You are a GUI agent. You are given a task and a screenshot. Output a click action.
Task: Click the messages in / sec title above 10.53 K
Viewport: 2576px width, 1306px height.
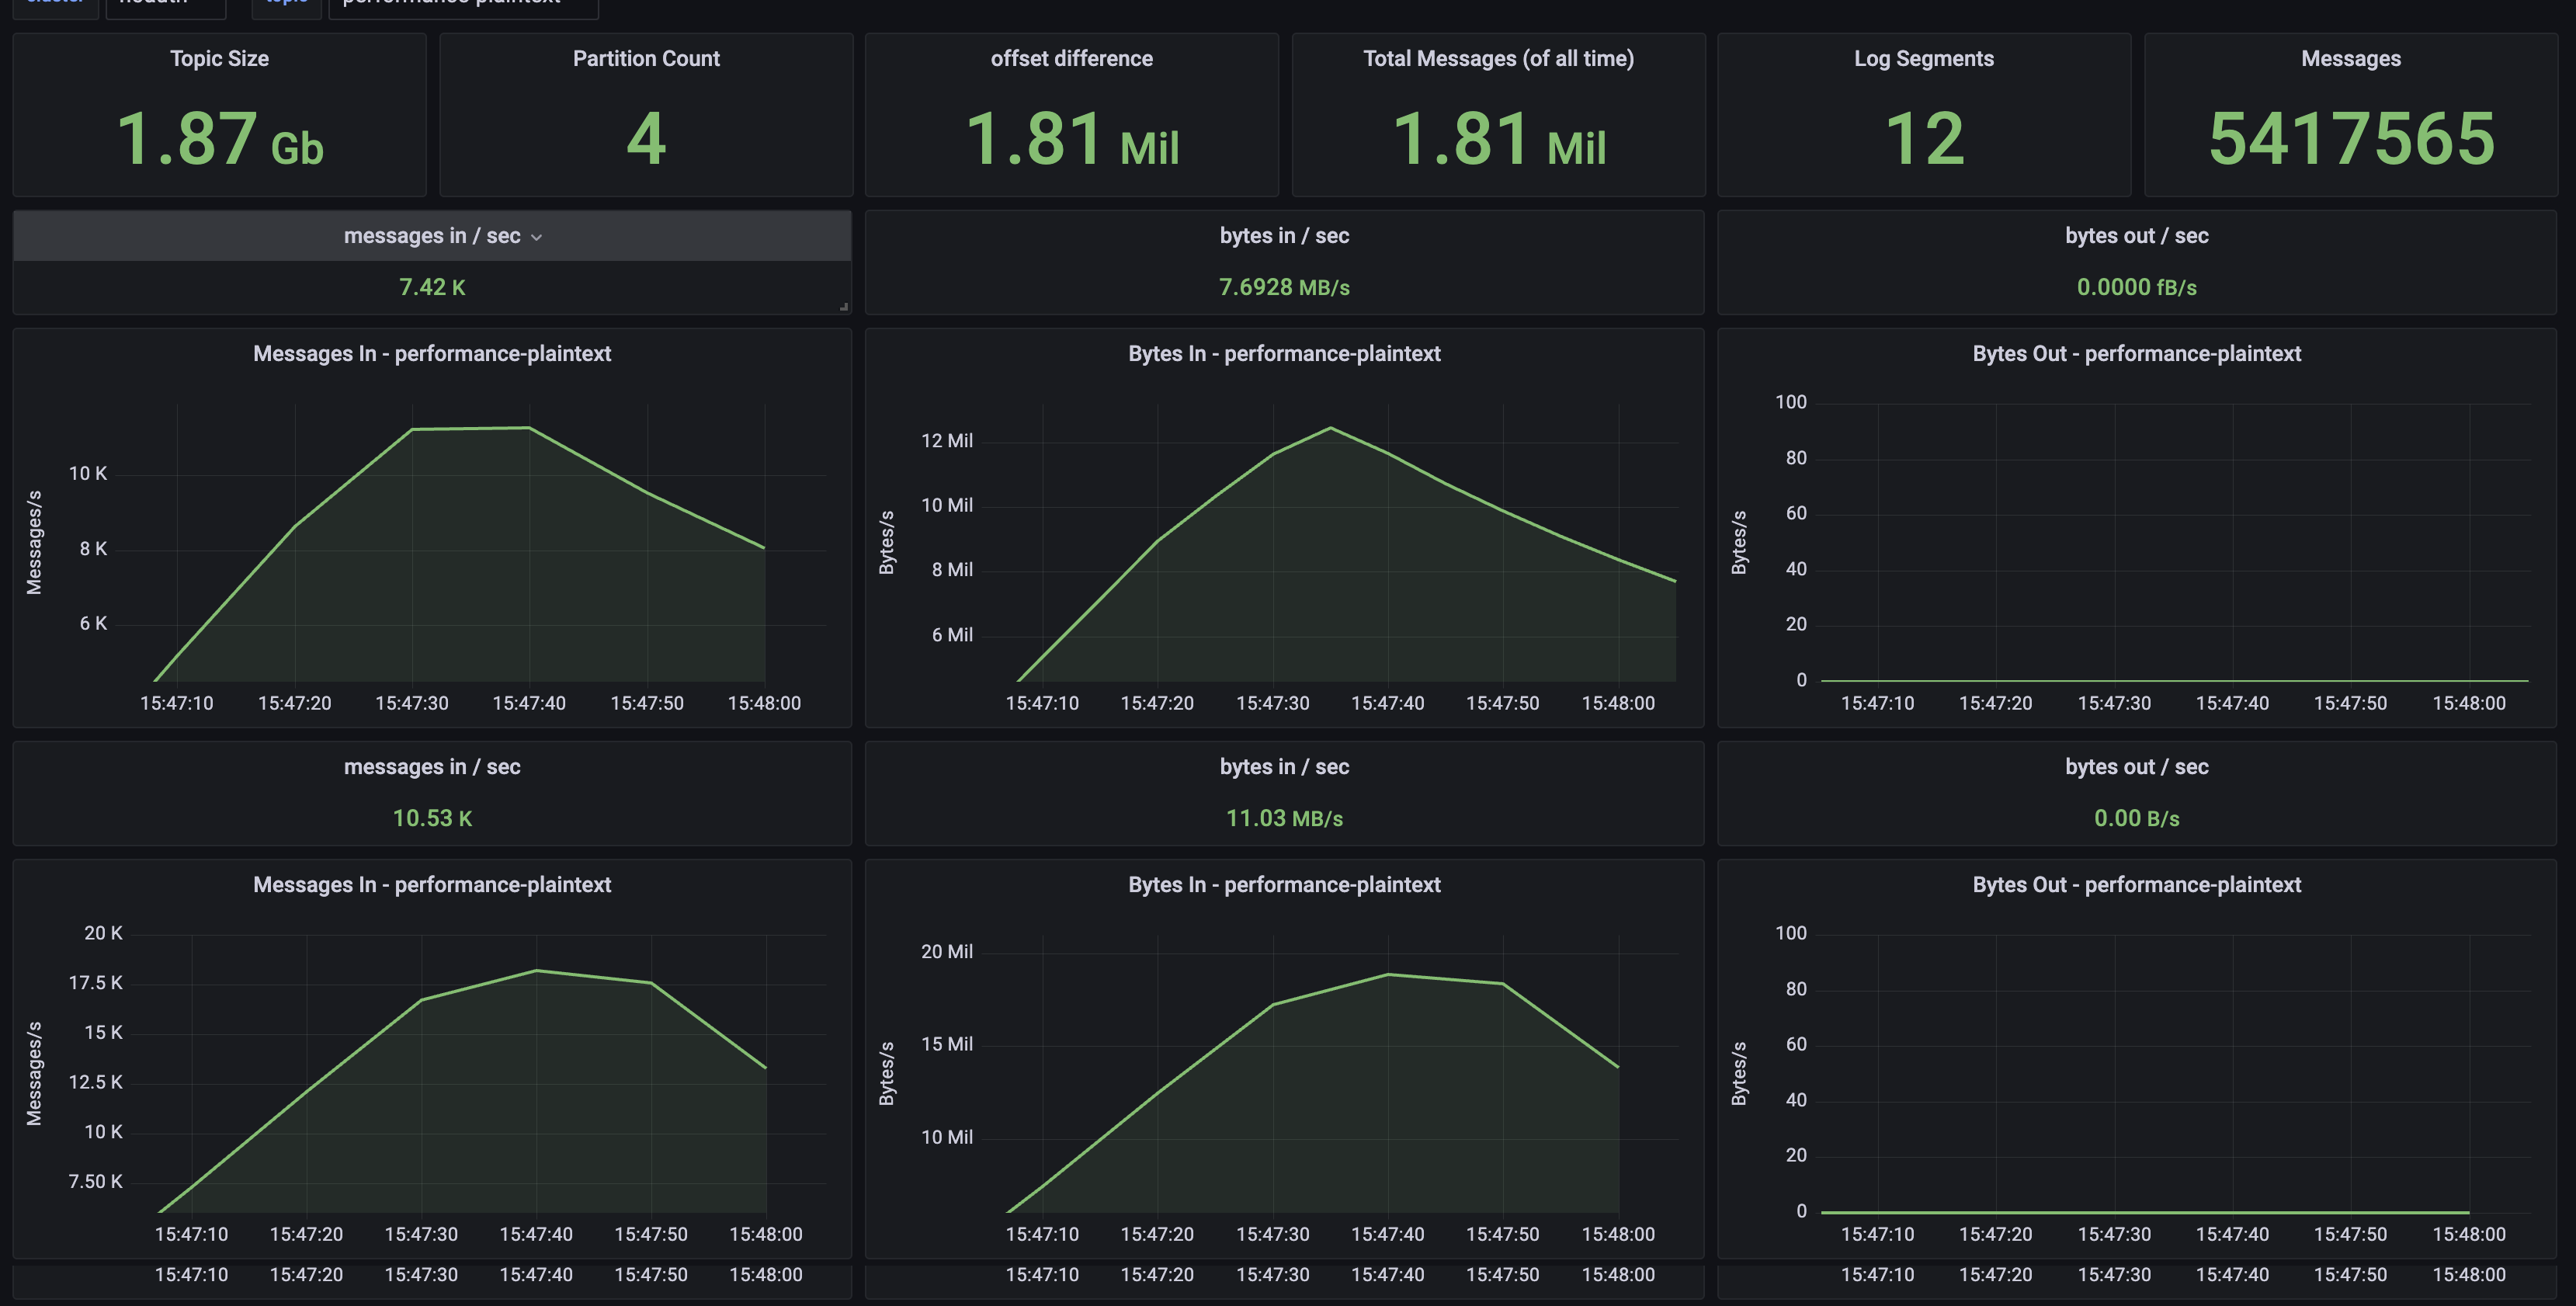(x=432, y=767)
